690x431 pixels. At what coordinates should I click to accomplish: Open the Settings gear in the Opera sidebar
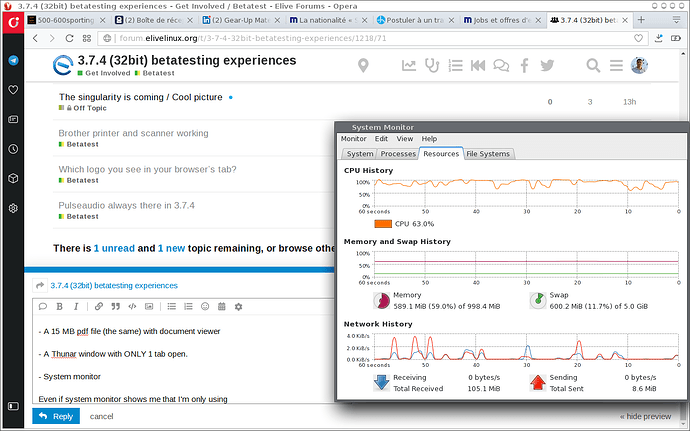click(13, 208)
